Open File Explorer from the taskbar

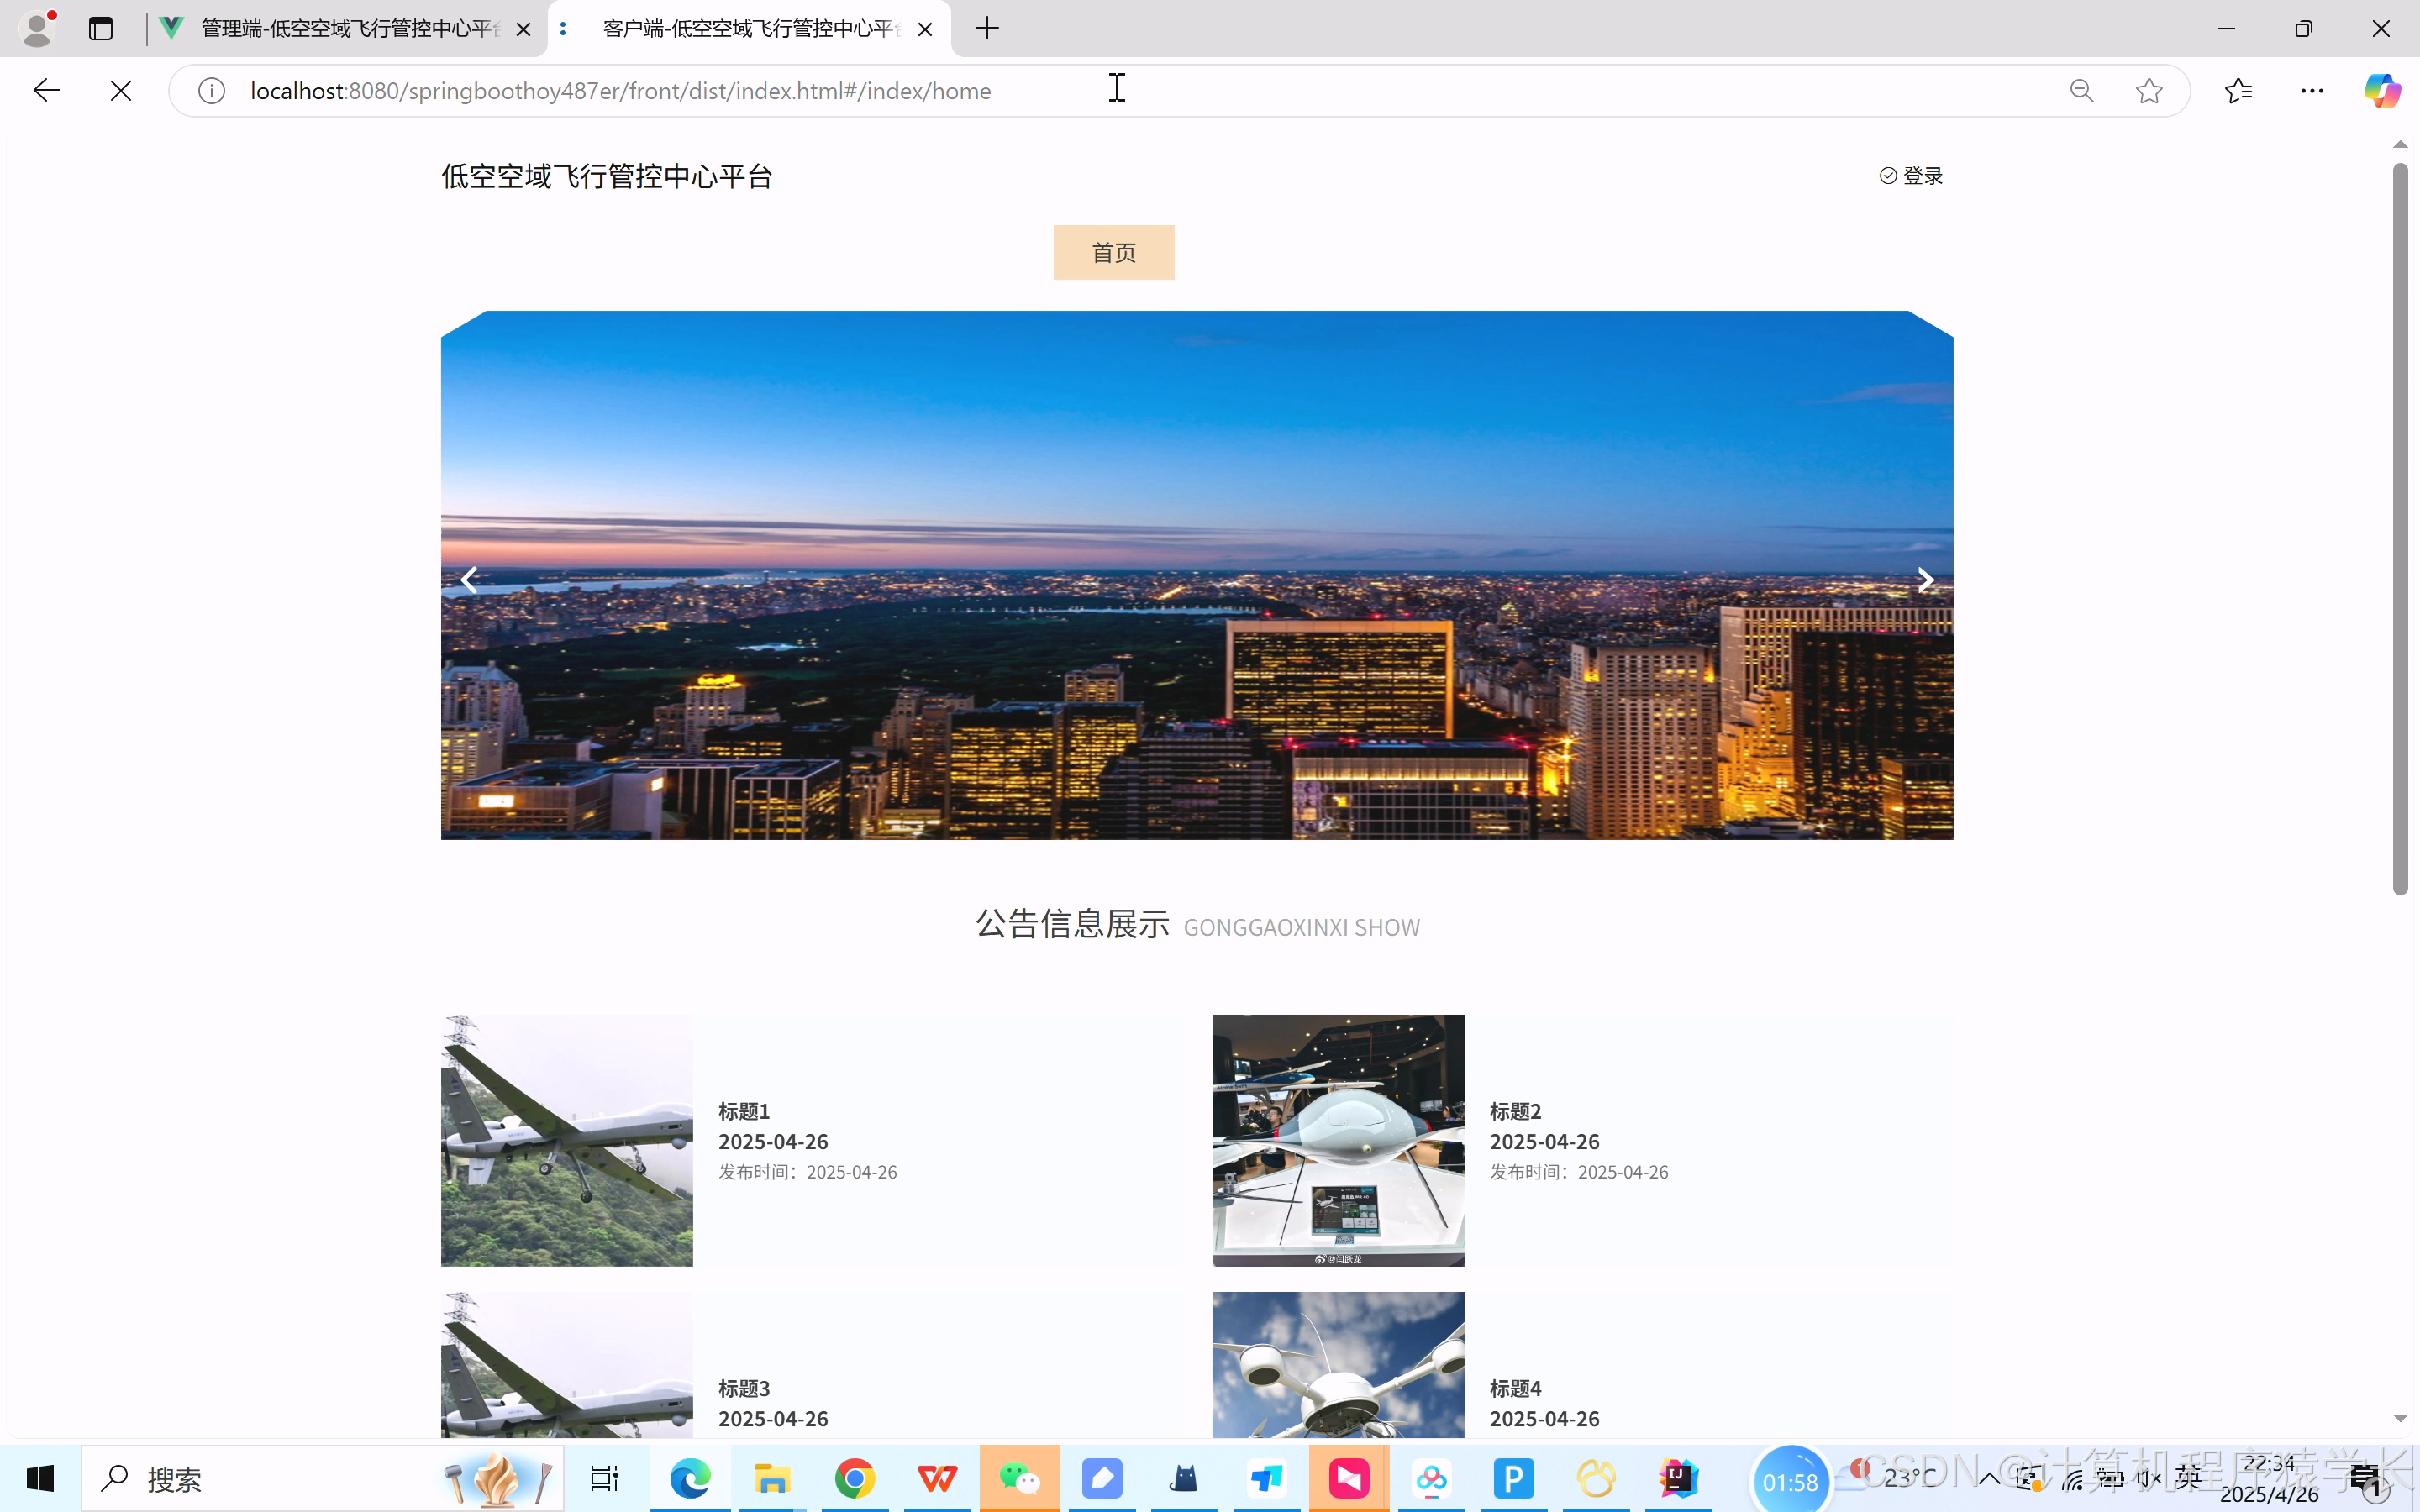pos(771,1478)
